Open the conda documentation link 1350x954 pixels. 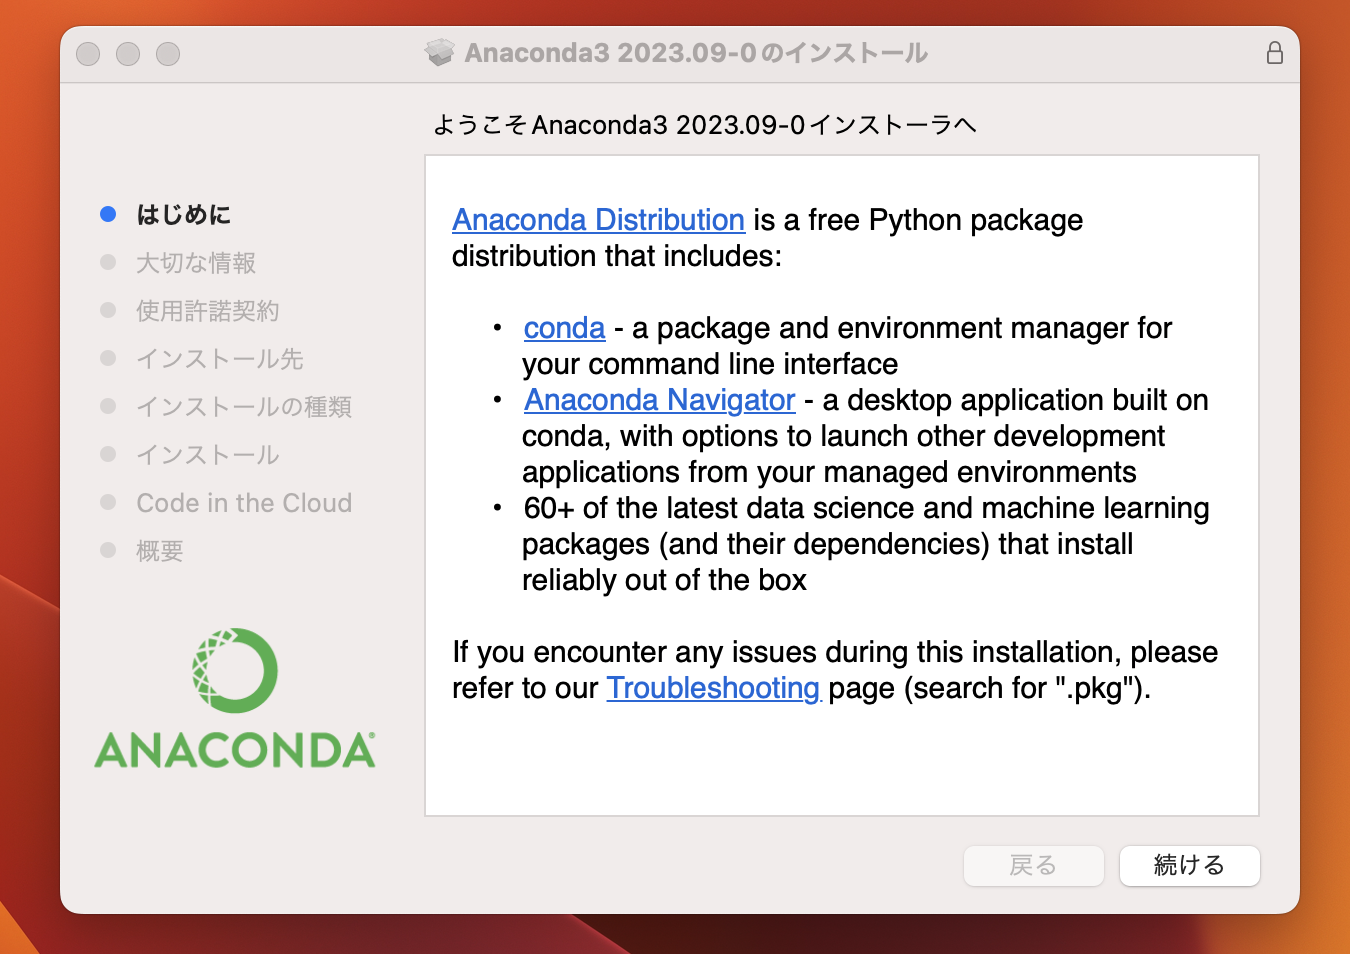pos(564,327)
